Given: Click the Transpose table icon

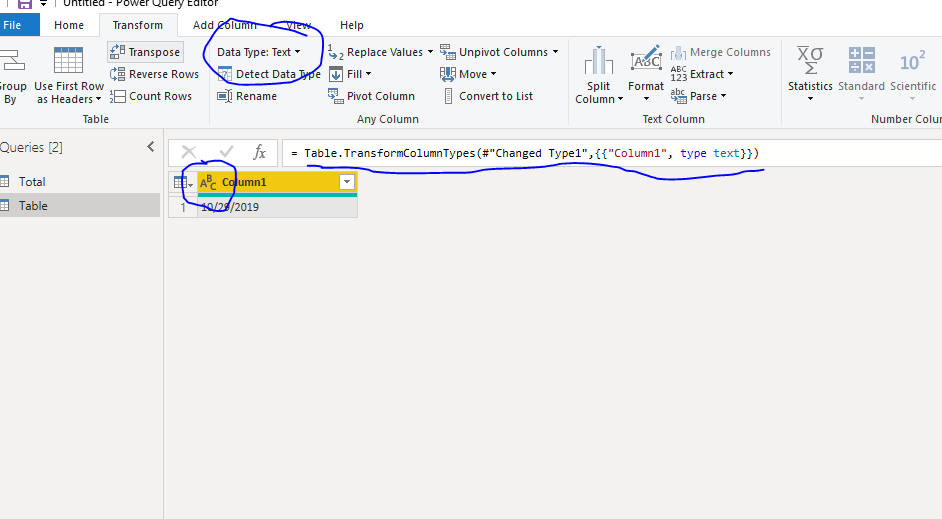Looking at the screenshot, I should (117, 52).
